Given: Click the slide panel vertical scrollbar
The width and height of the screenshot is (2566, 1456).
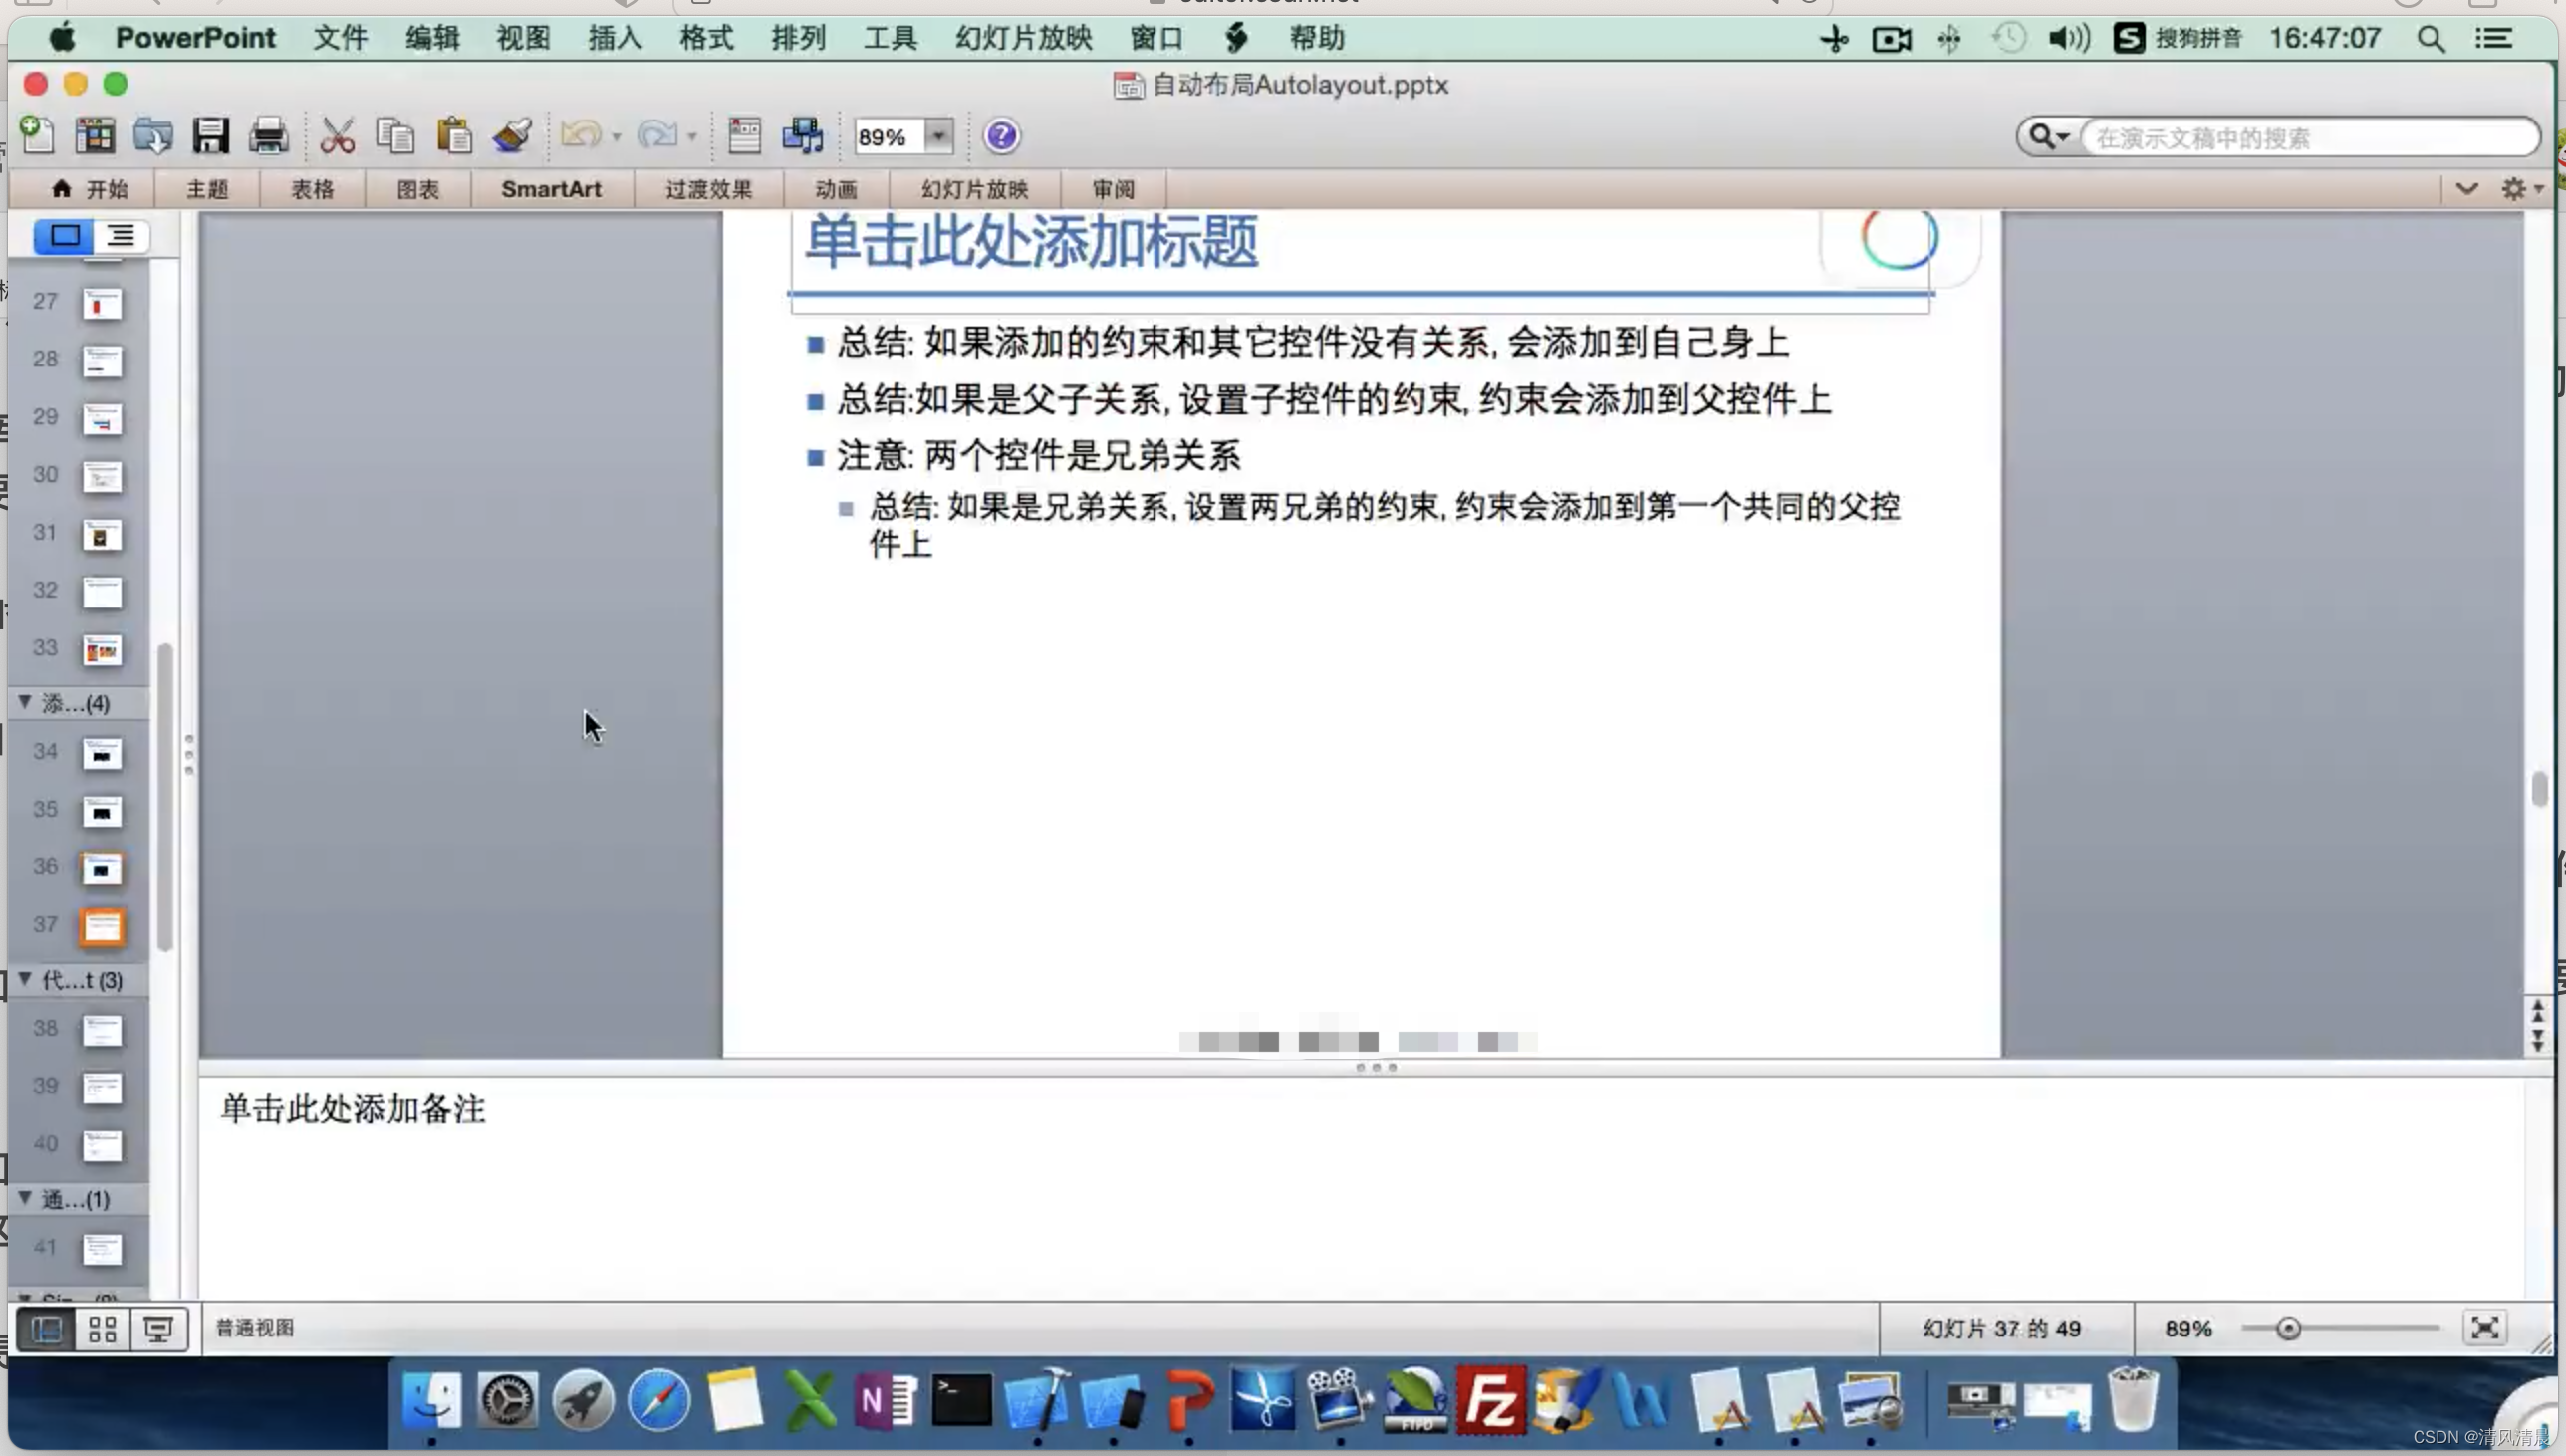Looking at the screenshot, I should [165, 795].
